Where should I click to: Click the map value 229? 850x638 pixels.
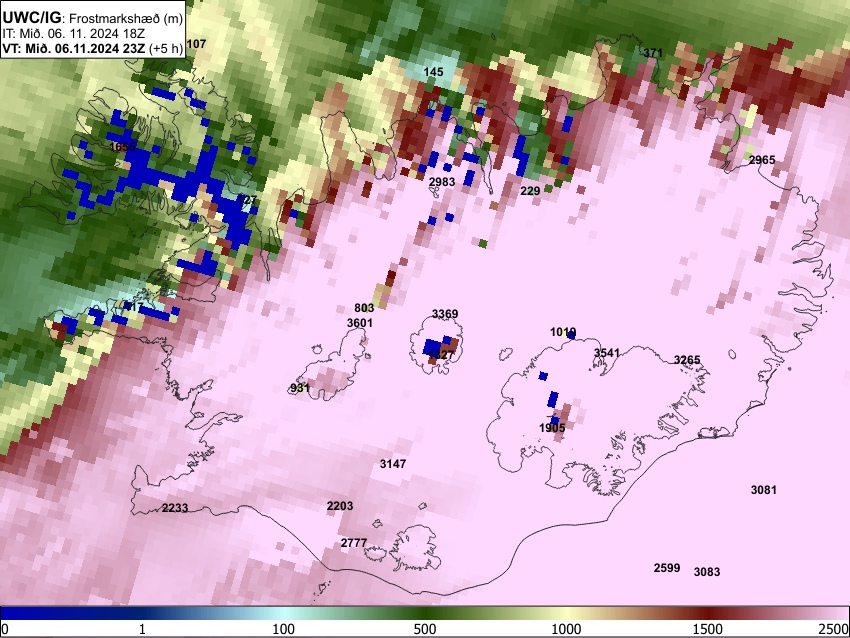pyautogui.click(x=530, y=191)
